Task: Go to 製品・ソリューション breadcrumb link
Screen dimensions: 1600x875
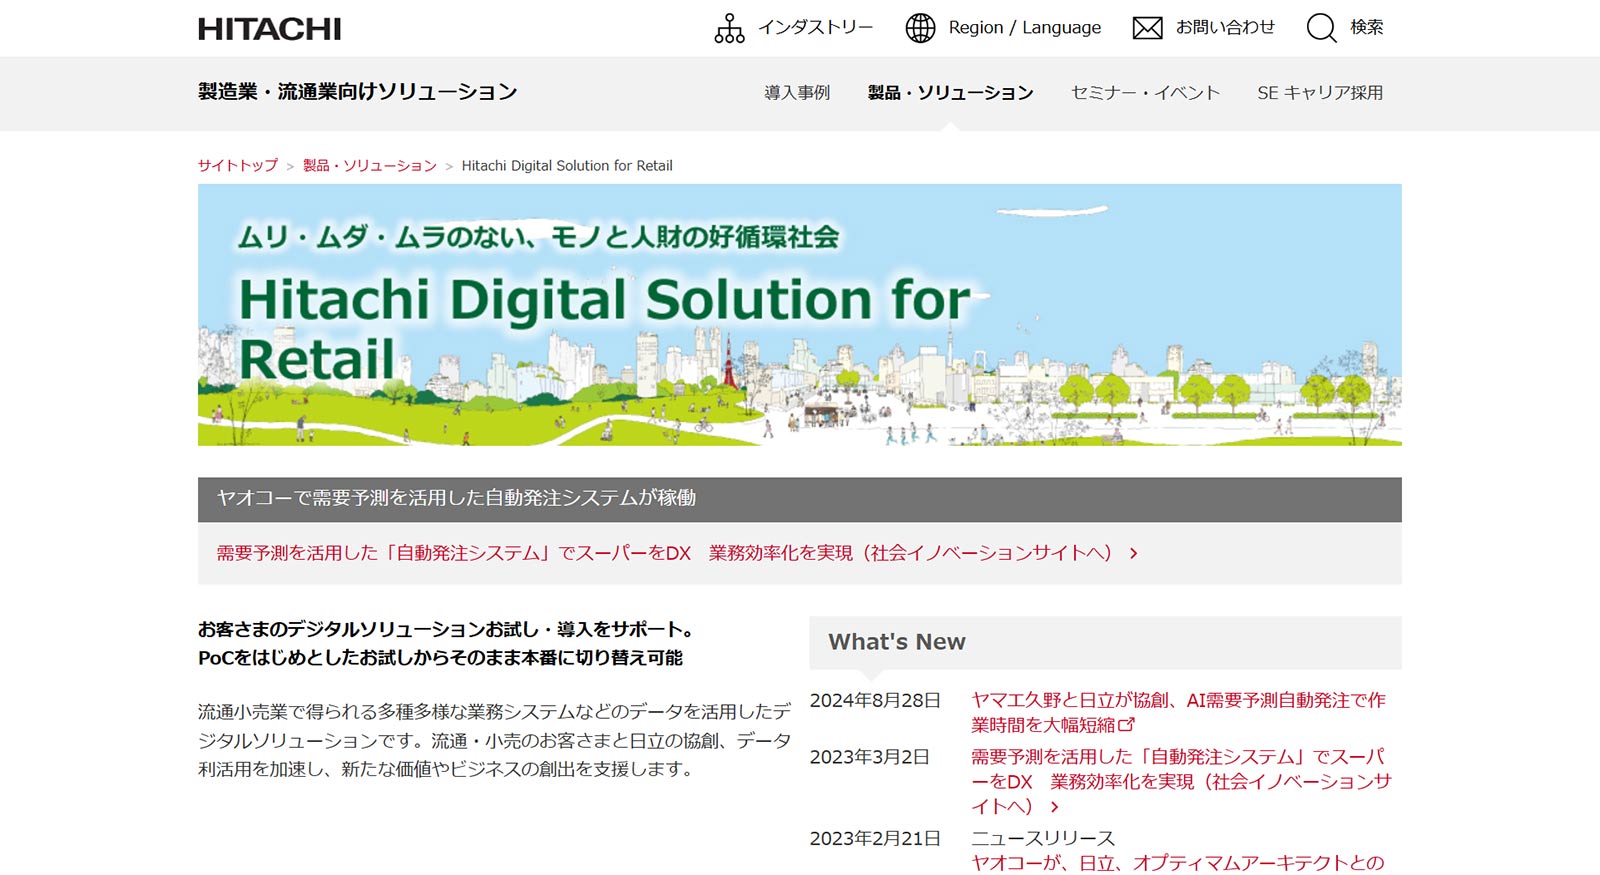Action: pyautogui.click(x=370, y=166)
